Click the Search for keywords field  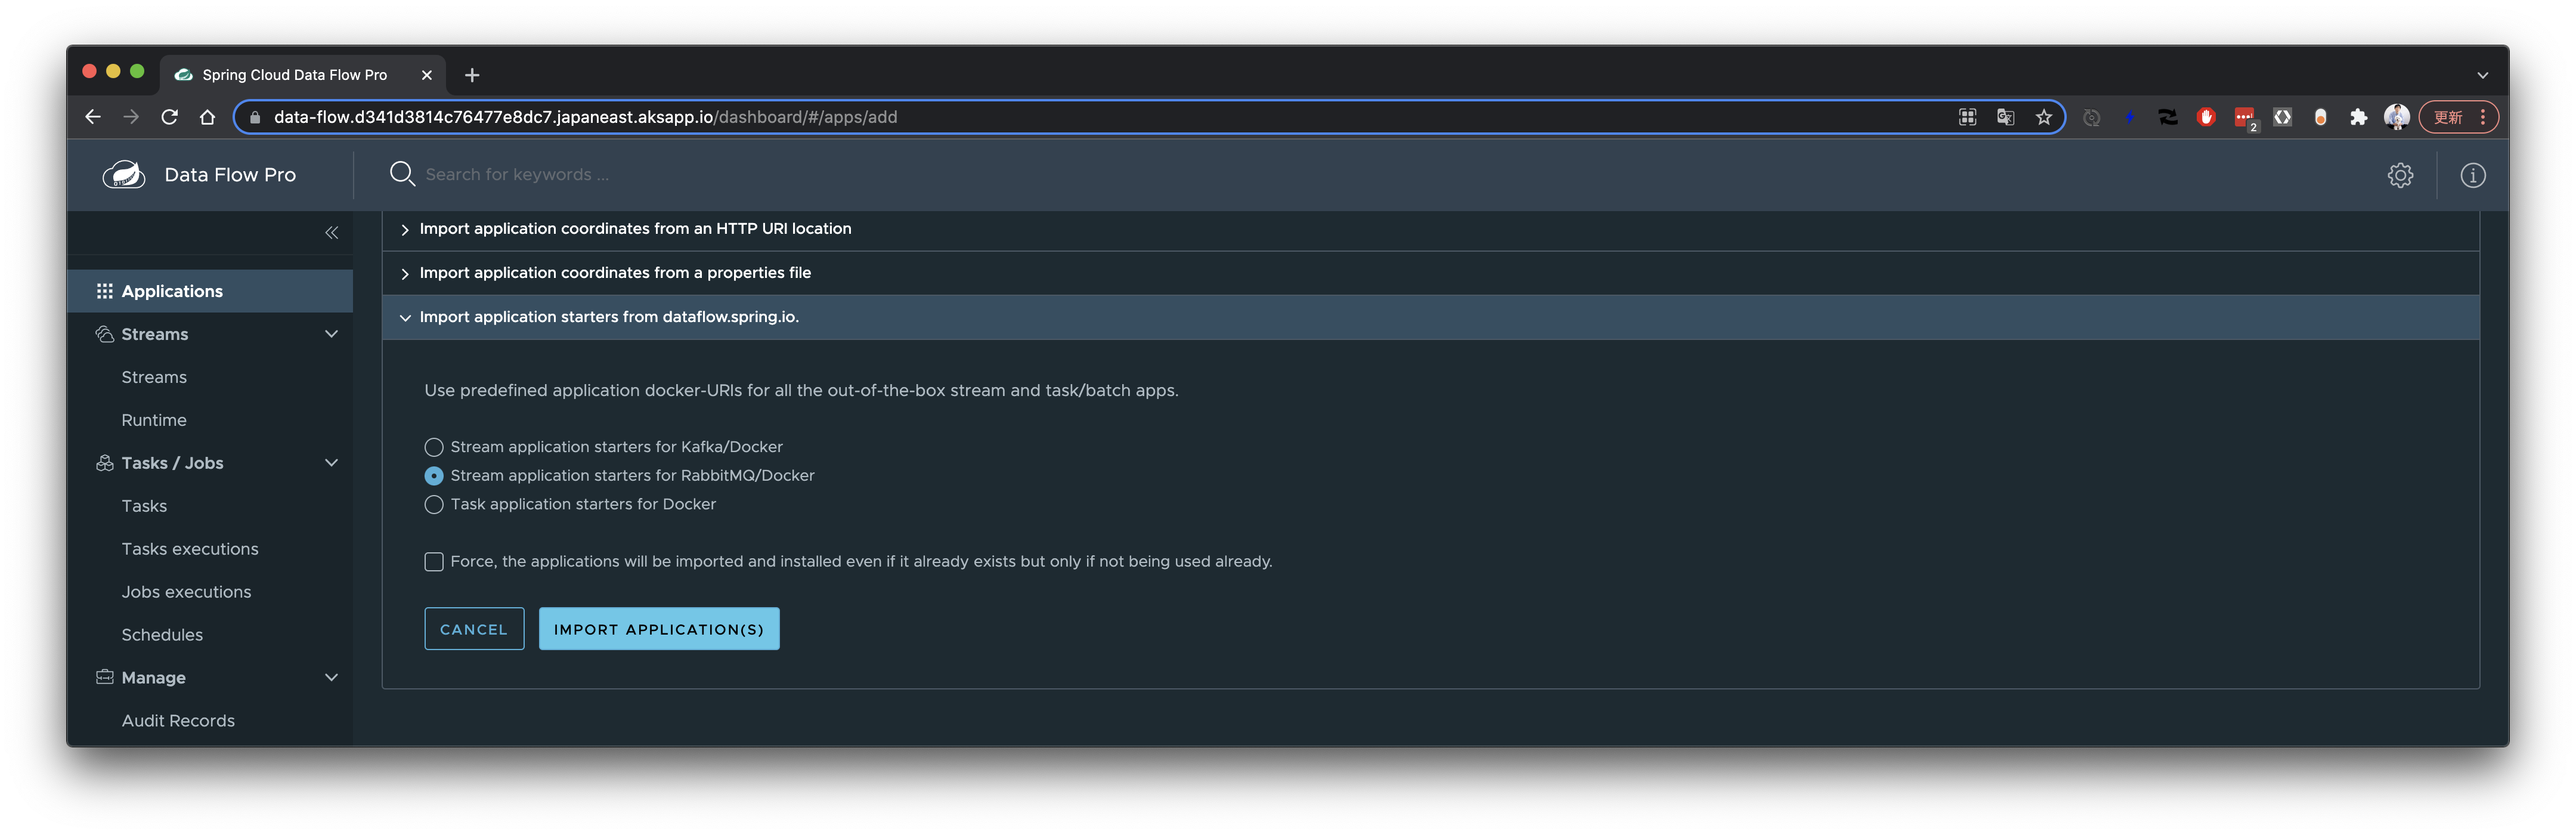(x=517, y=175)
